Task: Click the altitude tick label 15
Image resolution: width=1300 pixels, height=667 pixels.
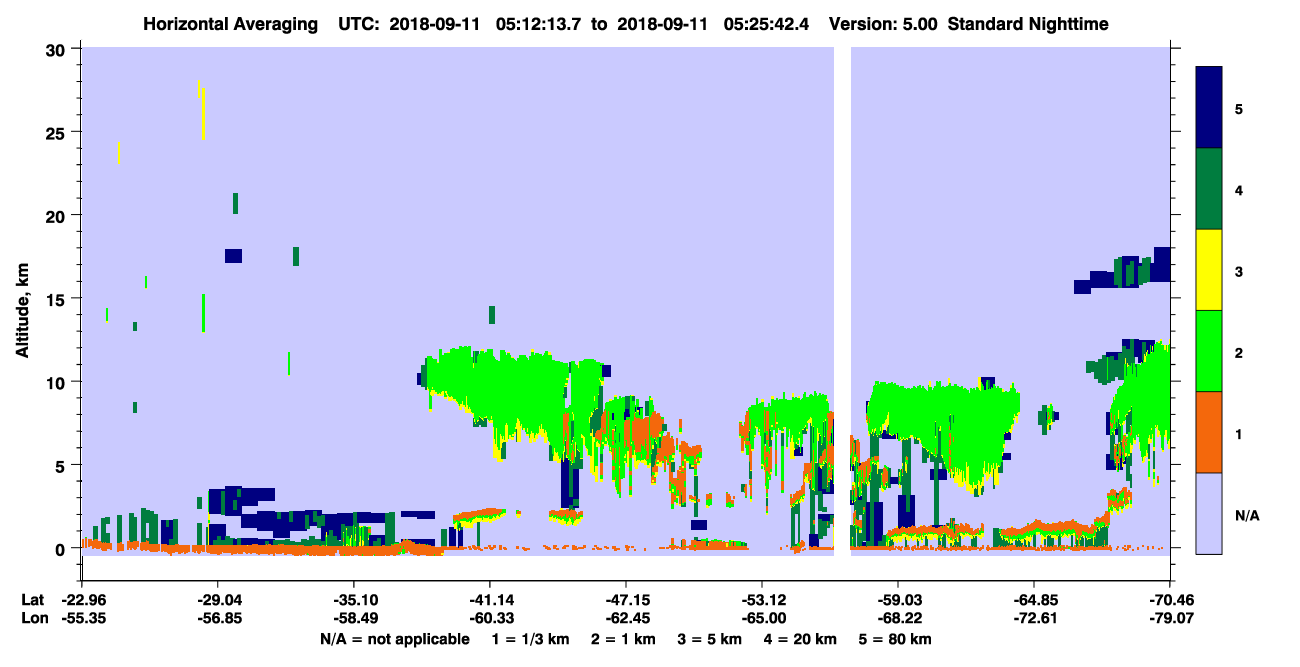Action: 58,299
